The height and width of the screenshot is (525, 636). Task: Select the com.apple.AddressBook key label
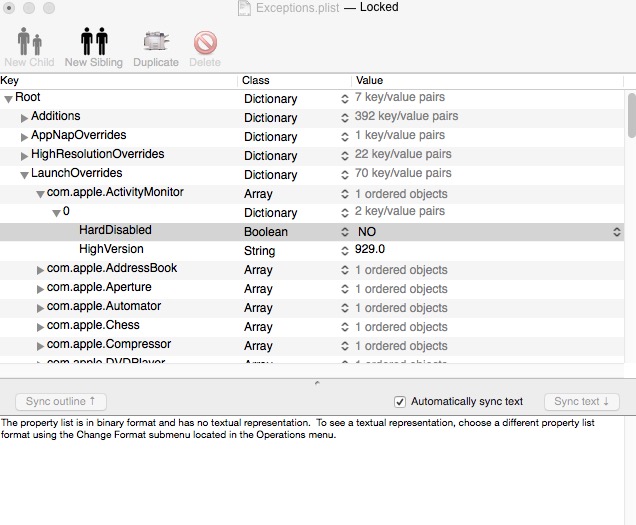[112, 268]
